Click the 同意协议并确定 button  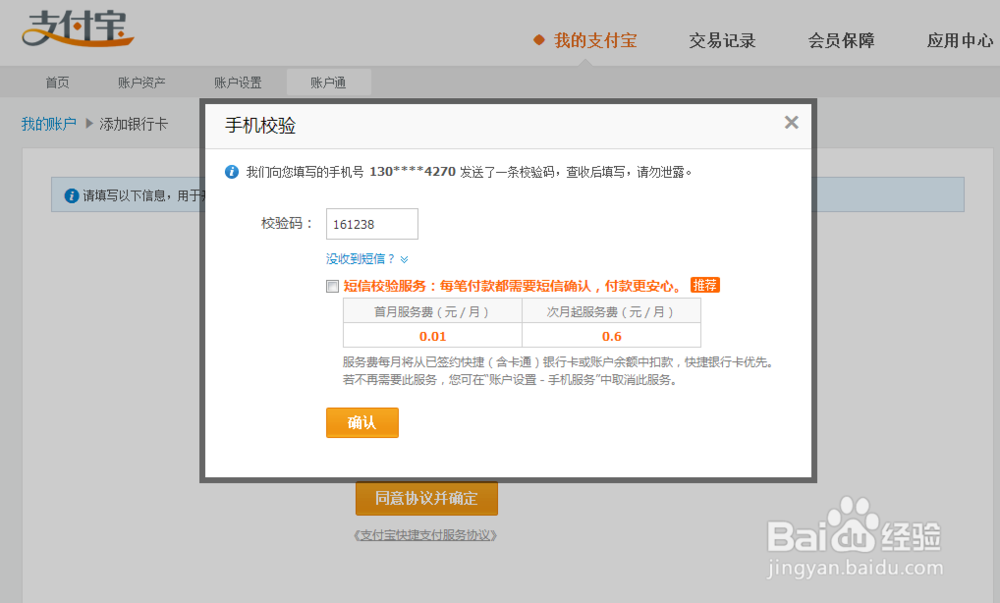(427, 499)
